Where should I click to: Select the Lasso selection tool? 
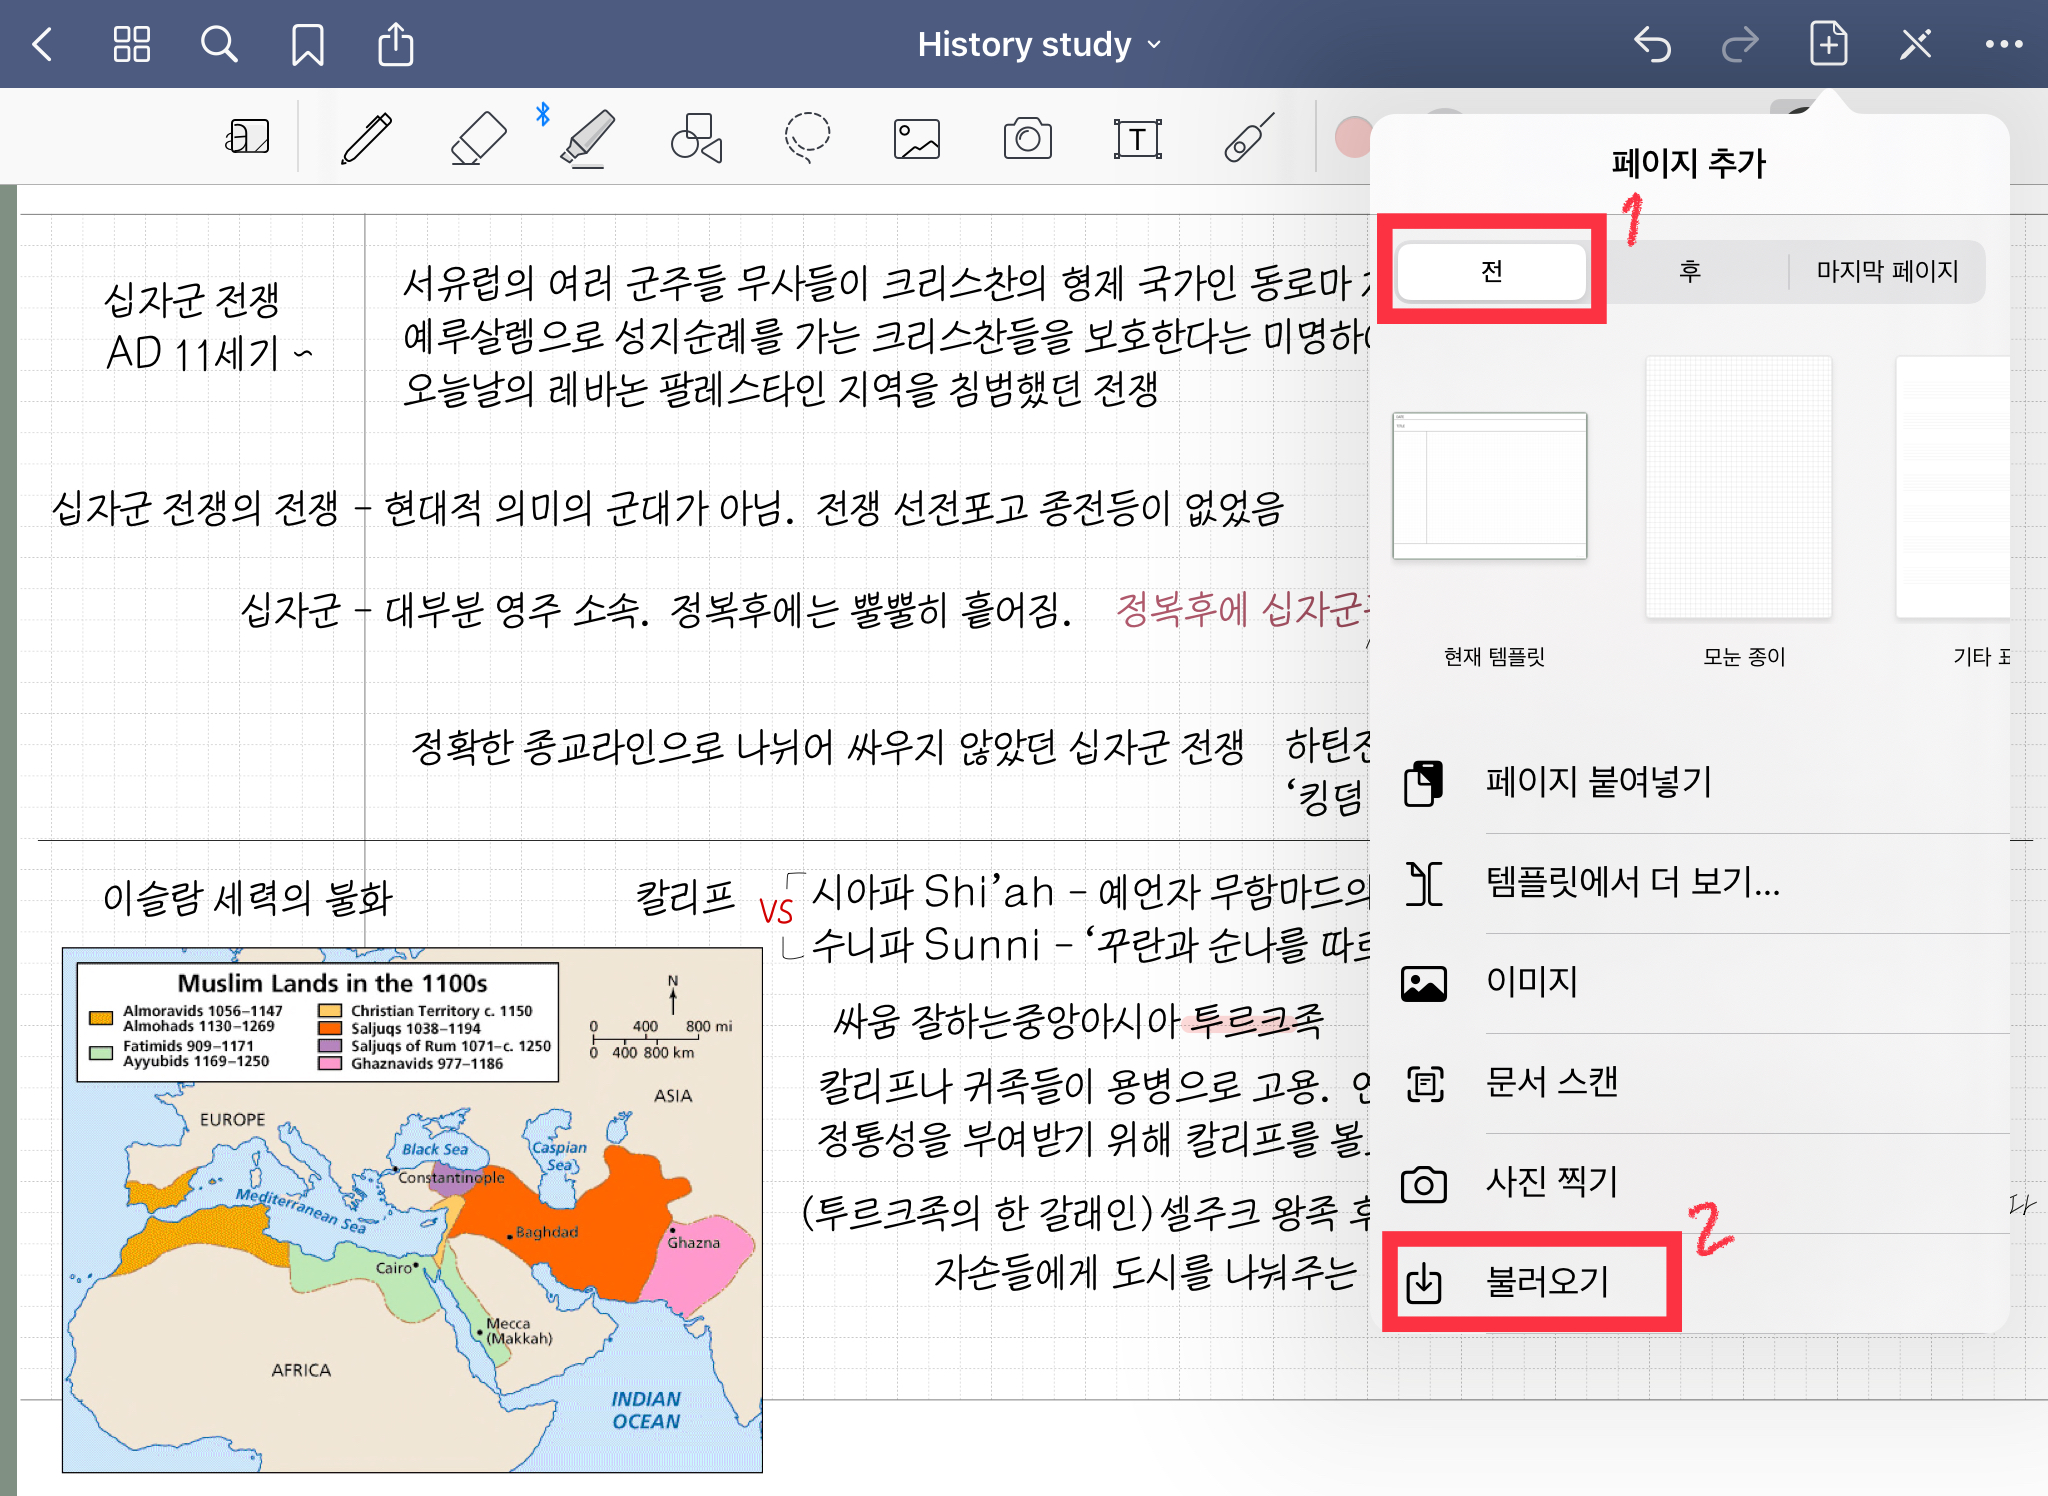coord(807,138)
